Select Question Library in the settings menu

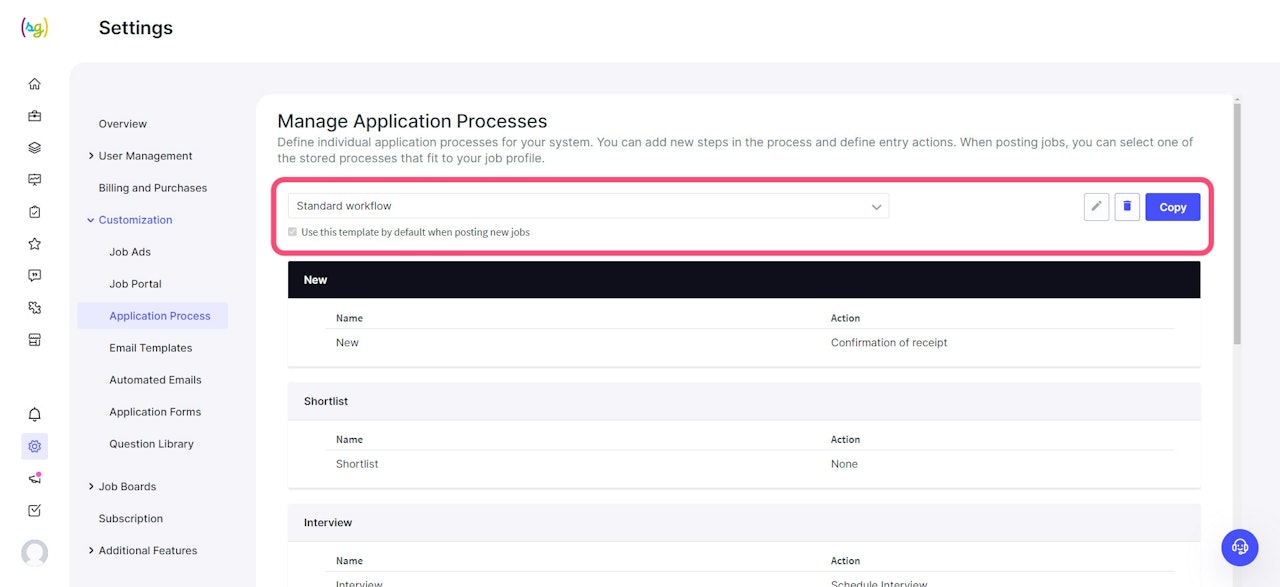click(x=152, y=444)
